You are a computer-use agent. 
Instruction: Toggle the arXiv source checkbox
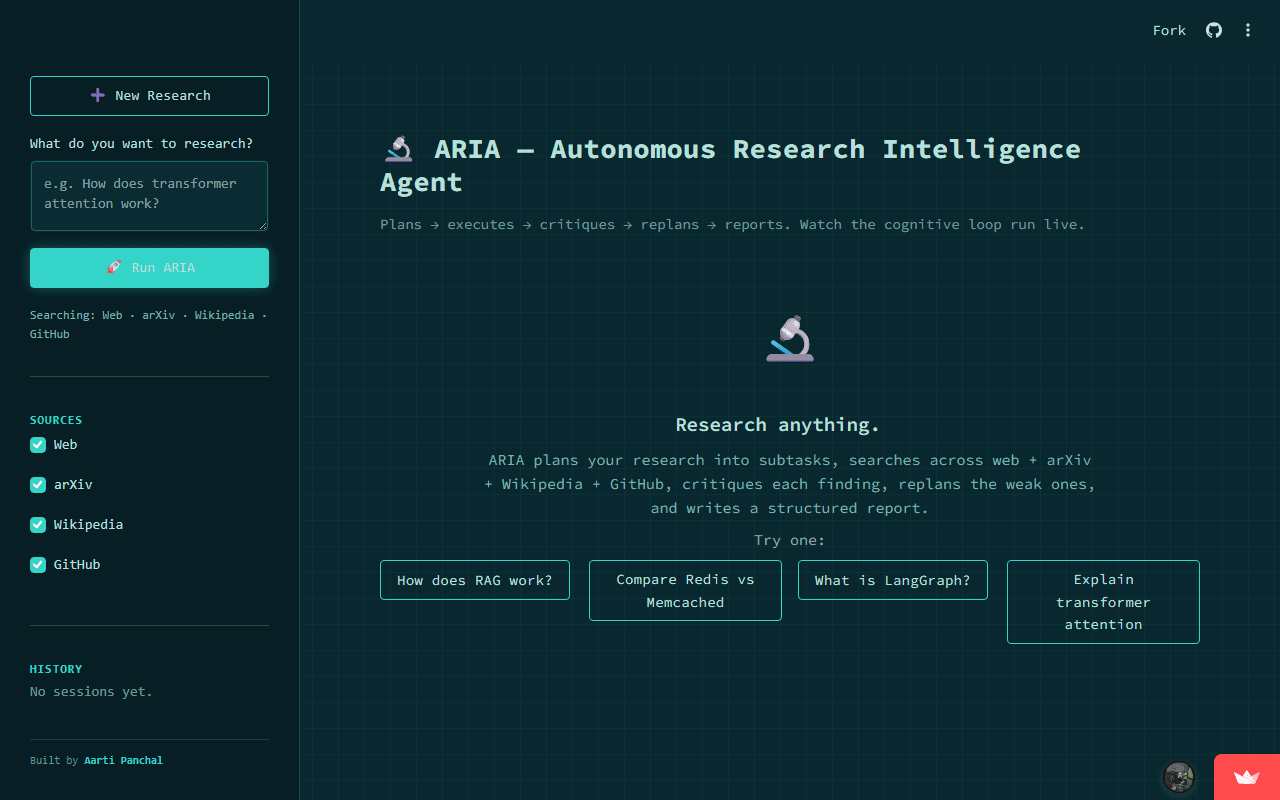tap(38, 485)
